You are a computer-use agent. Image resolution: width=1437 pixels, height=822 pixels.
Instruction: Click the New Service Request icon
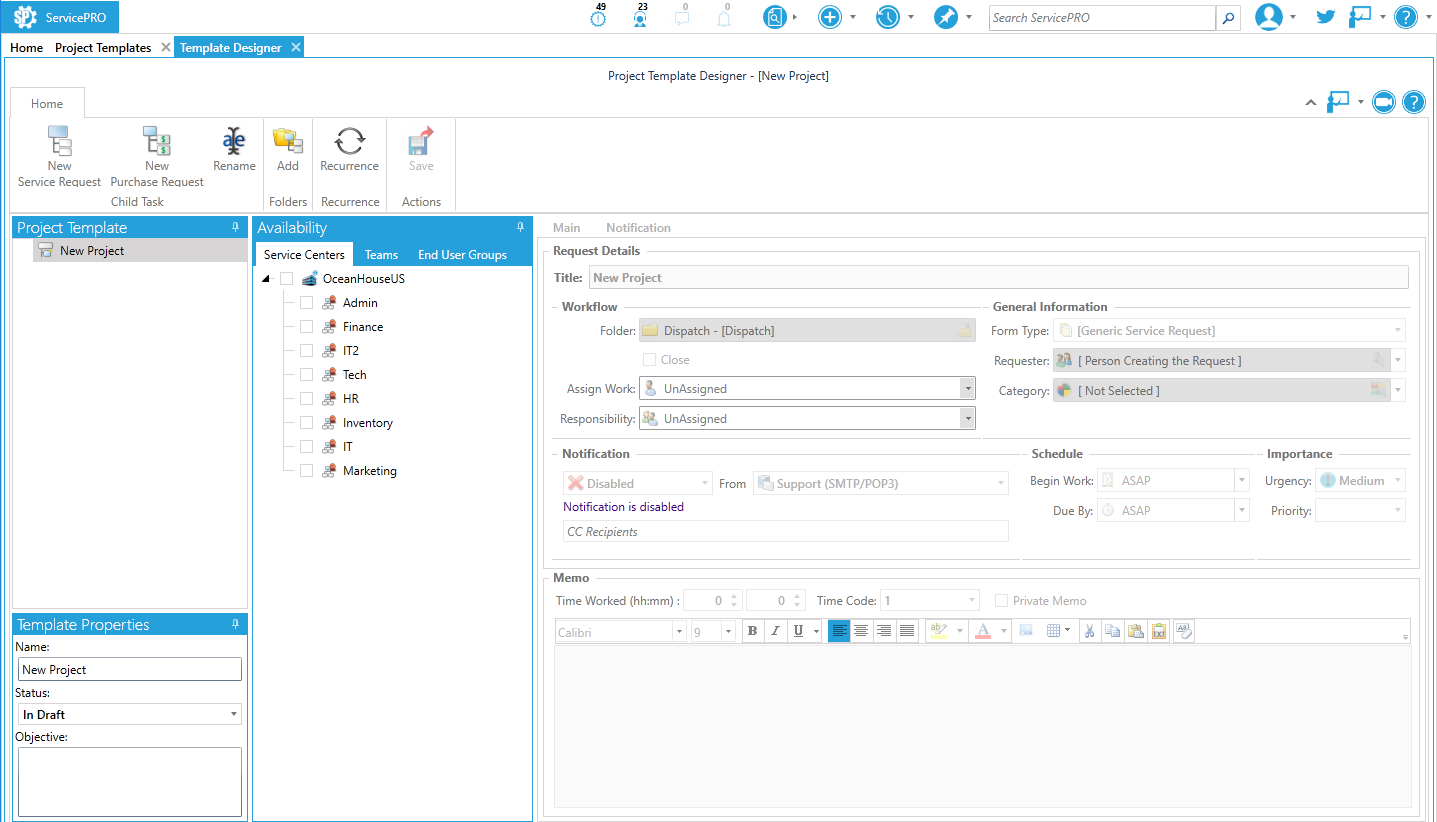(59, 141)
